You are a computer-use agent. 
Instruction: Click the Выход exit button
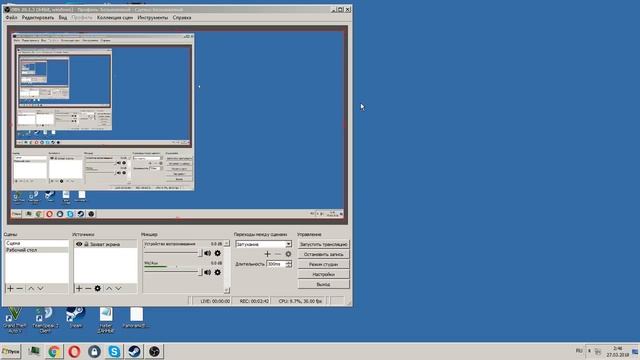(x=323, y=284)
